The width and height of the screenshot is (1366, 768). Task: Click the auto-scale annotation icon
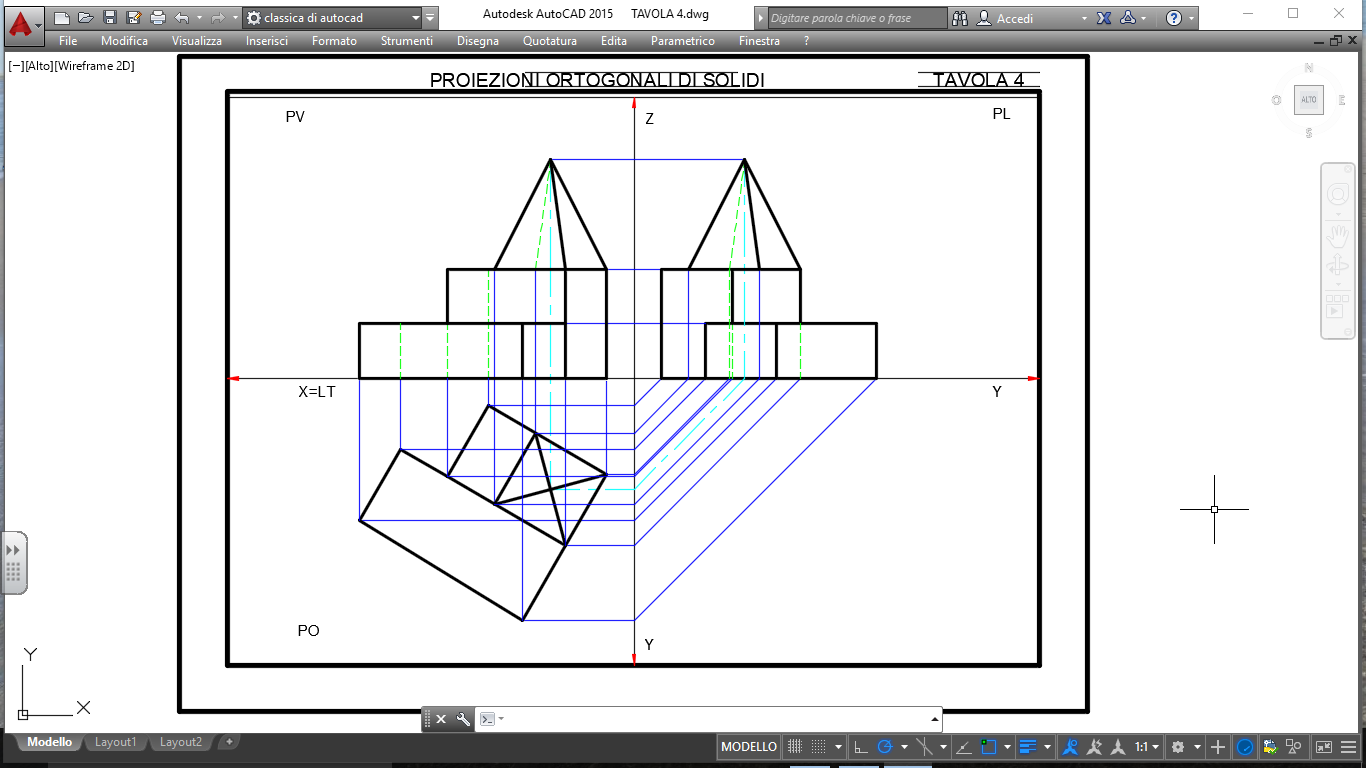tap(1095, 746)
